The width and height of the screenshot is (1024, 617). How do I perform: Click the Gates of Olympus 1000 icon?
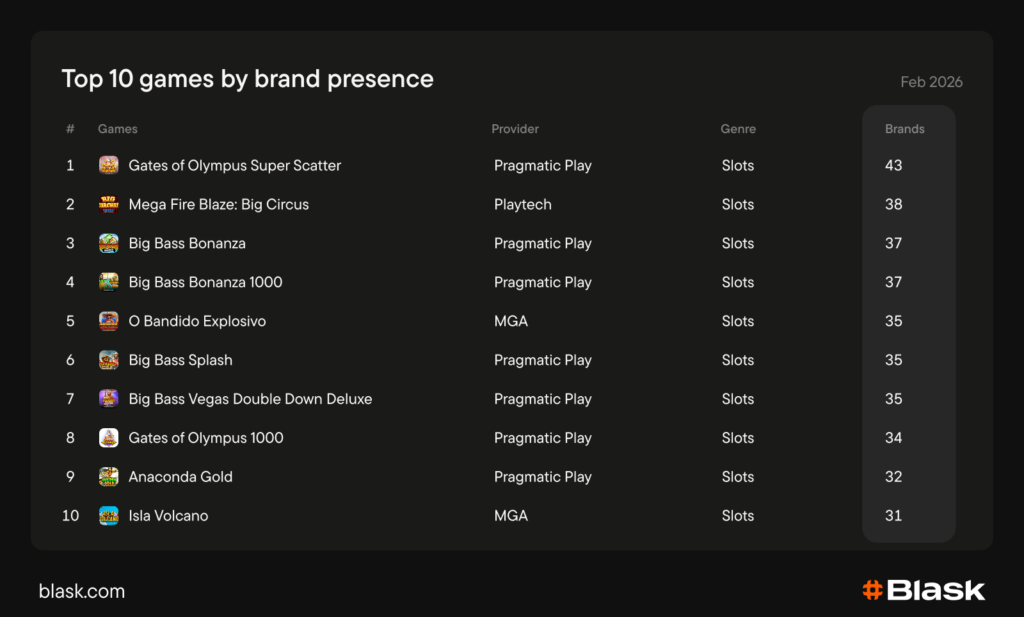coord(109,438)
